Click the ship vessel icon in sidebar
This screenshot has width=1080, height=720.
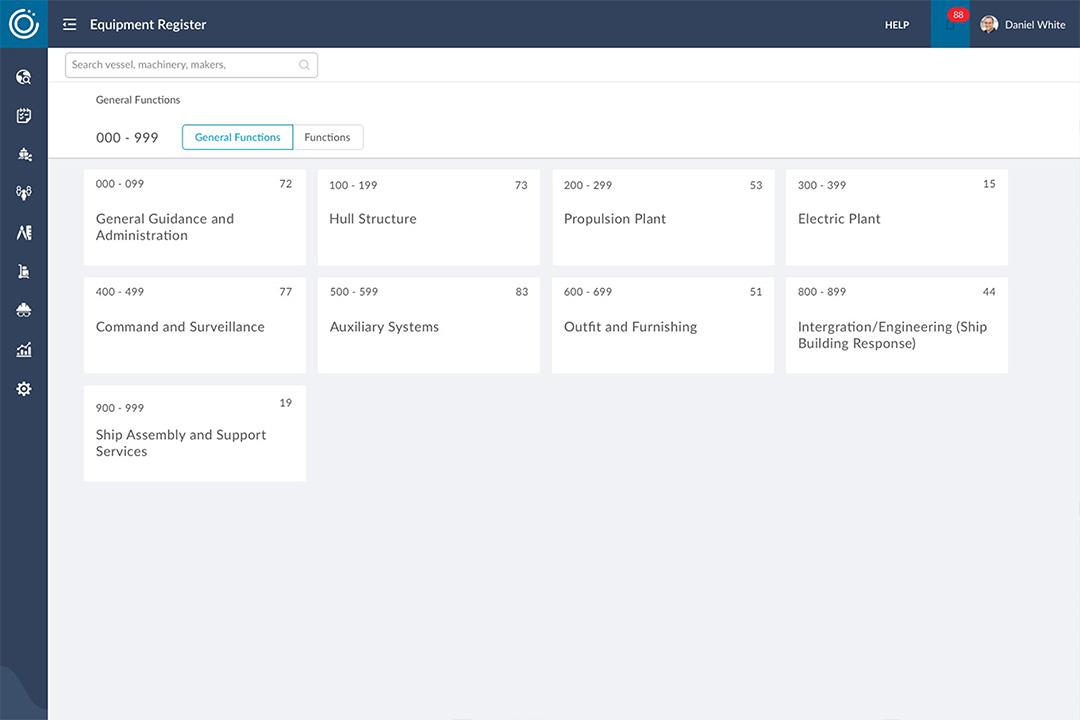tap(24, 154)
